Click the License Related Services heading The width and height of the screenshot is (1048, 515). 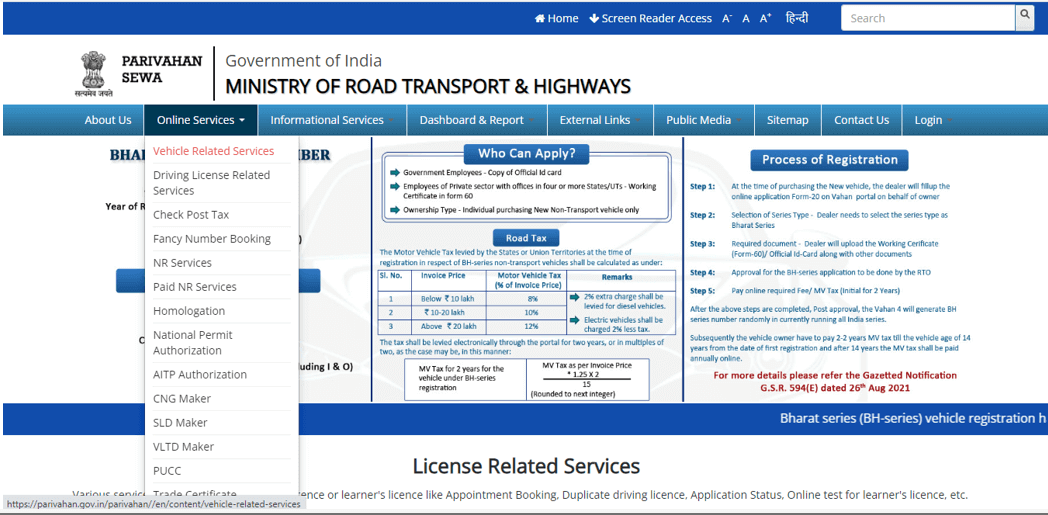(526, 466)
